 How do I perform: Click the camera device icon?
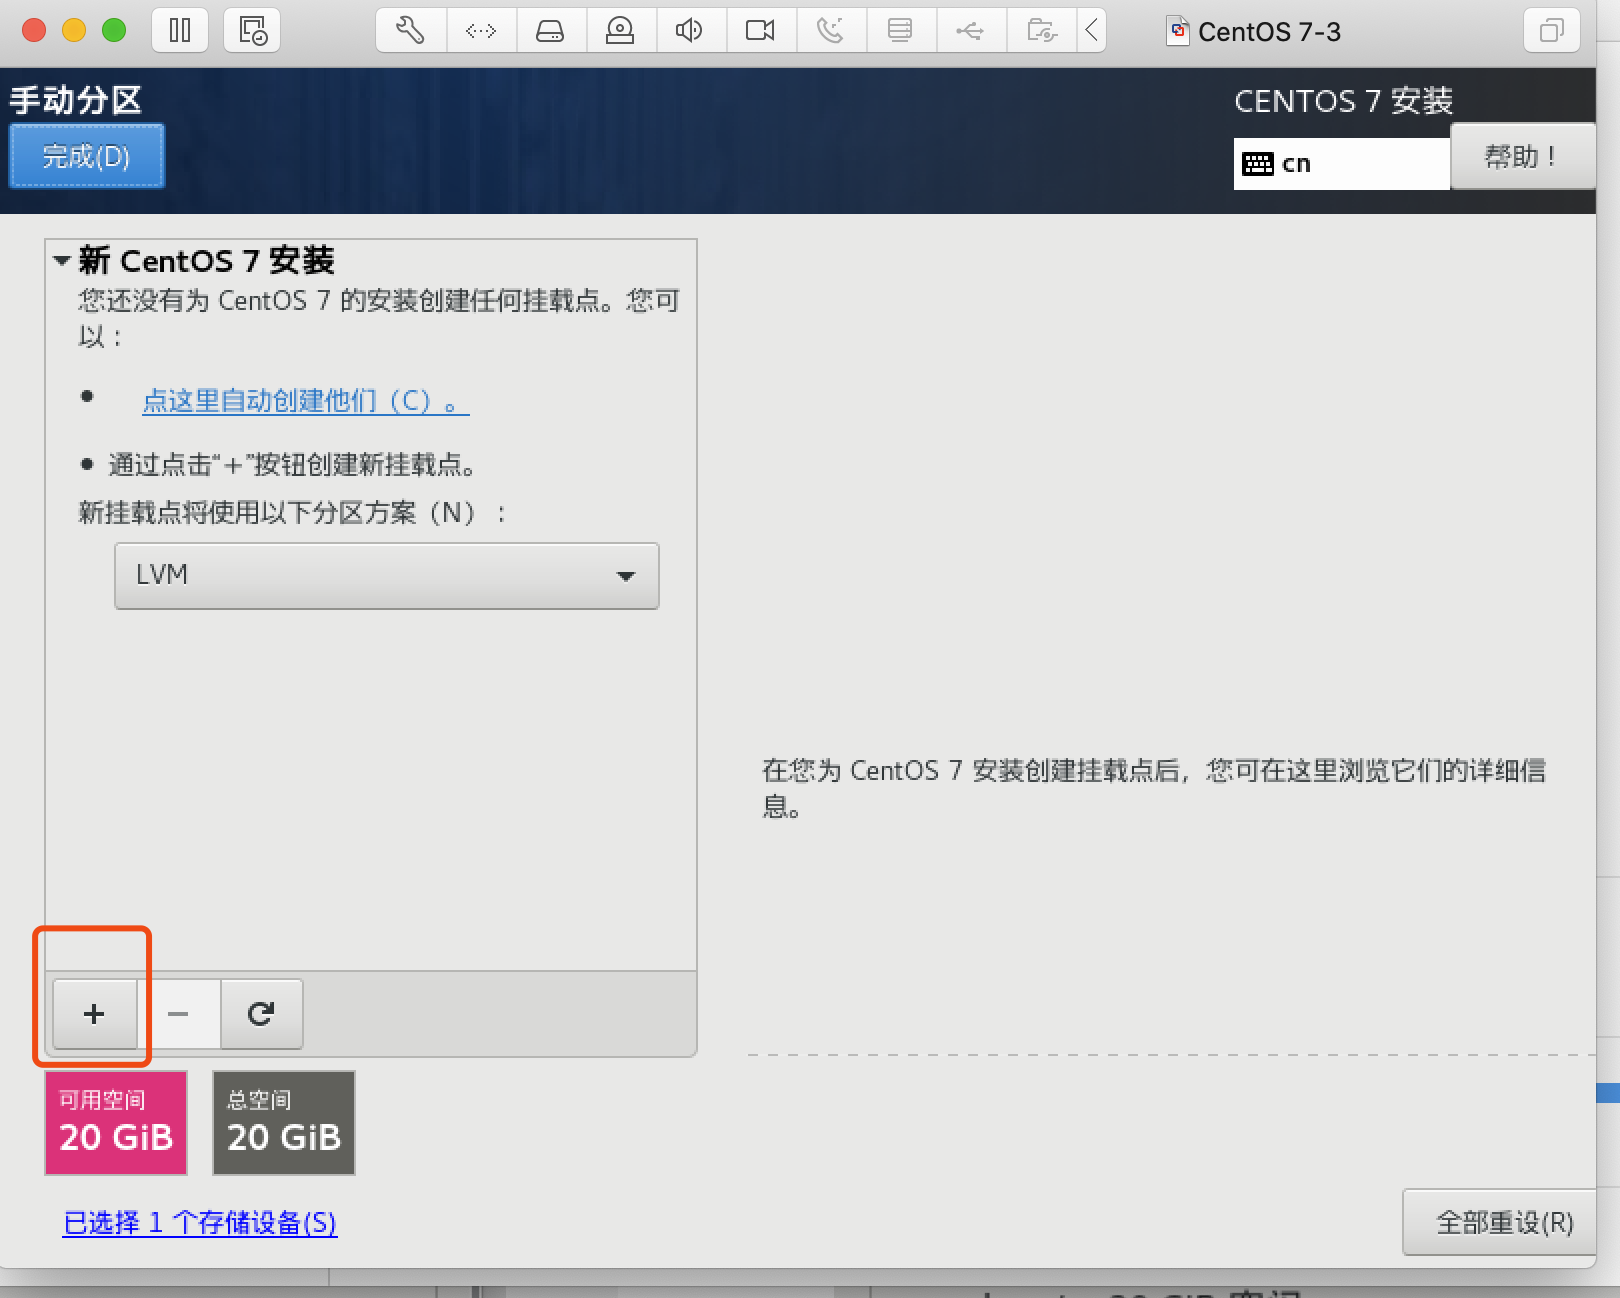tap(761, 31)
